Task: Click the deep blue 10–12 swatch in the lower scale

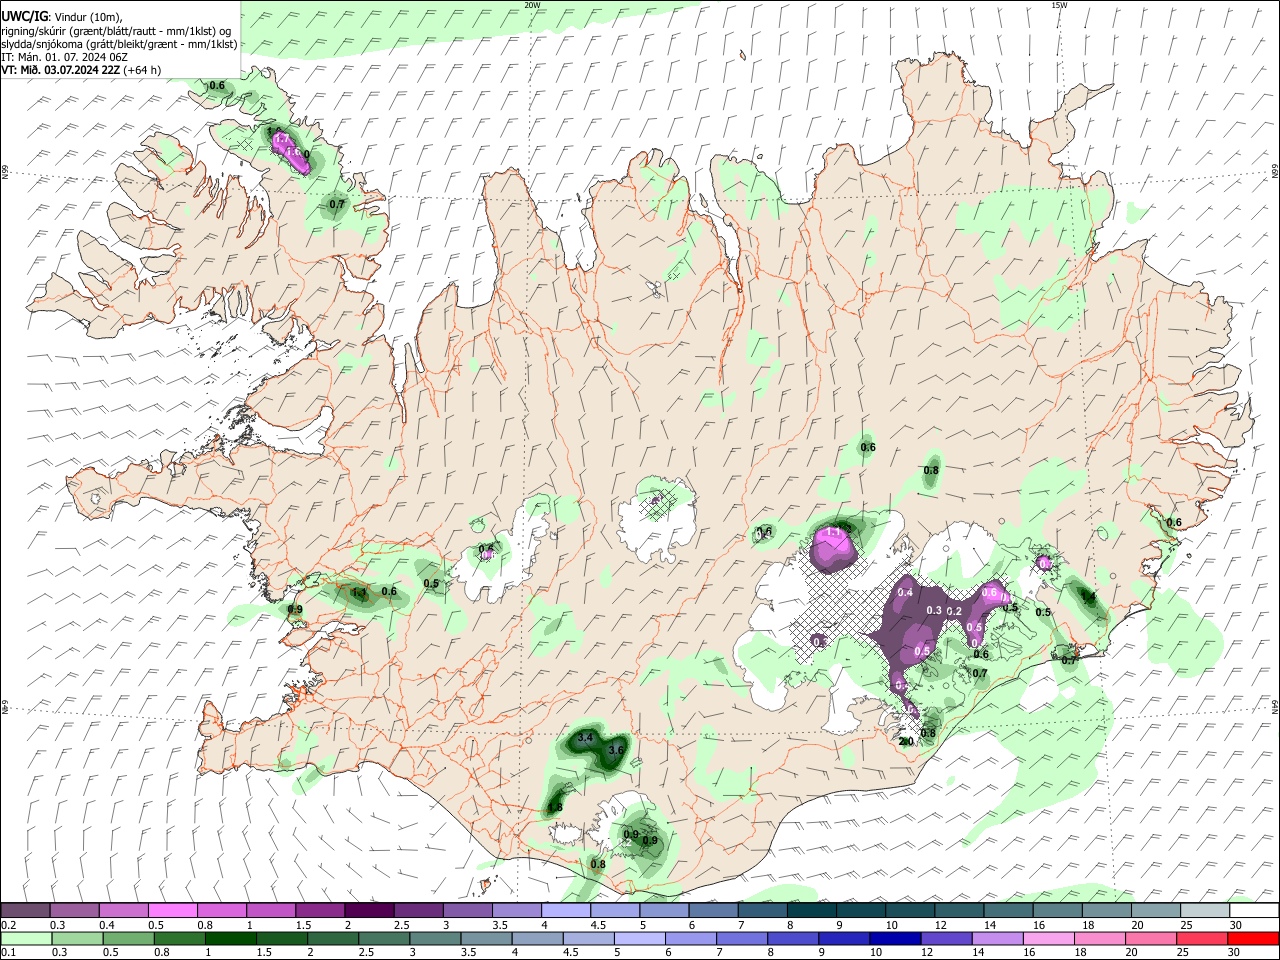Action: 895,939
